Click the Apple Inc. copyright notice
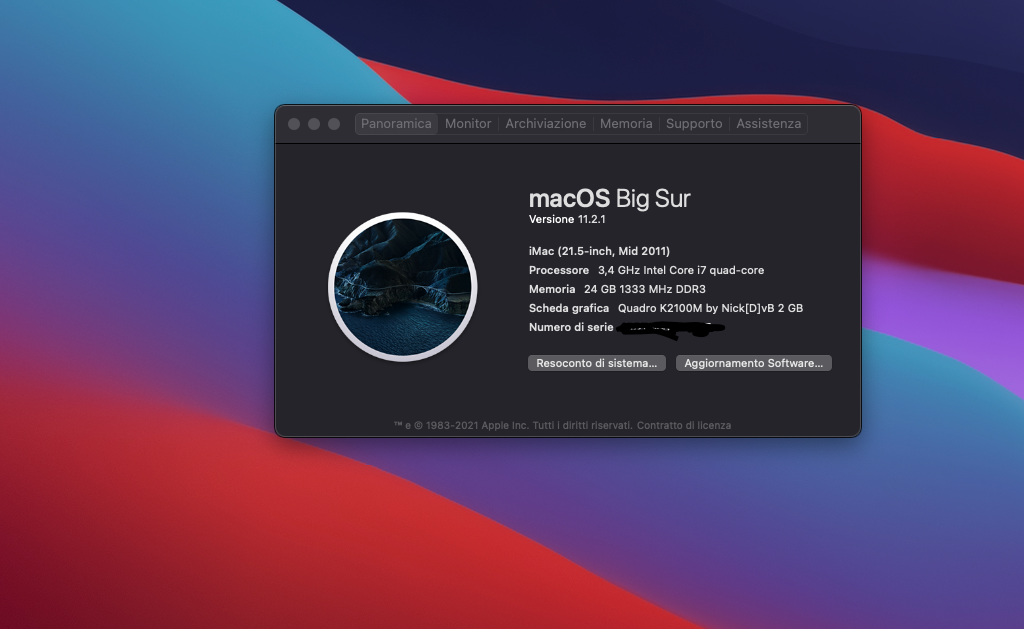This screenshot has height=629, width=1024. (x=513, y=425)
